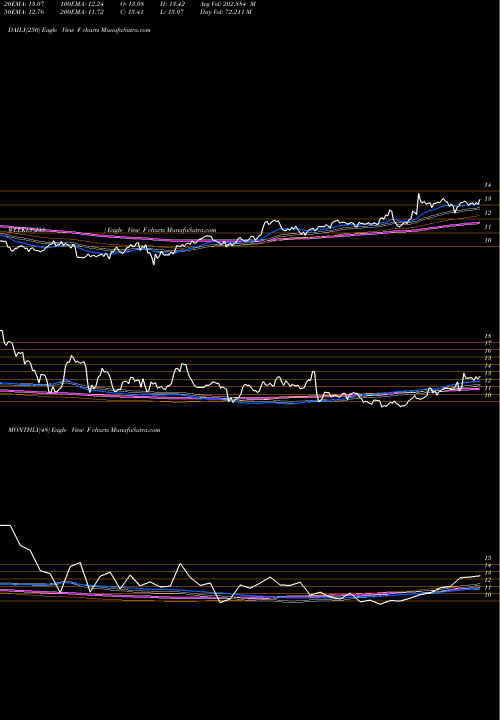Click the 100EMA value readout

point(84,4)
